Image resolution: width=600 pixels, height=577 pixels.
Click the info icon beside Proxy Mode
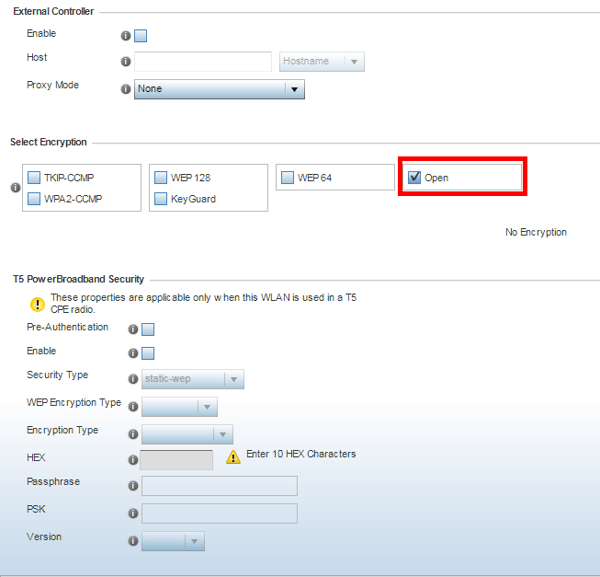tap(126, 89)
